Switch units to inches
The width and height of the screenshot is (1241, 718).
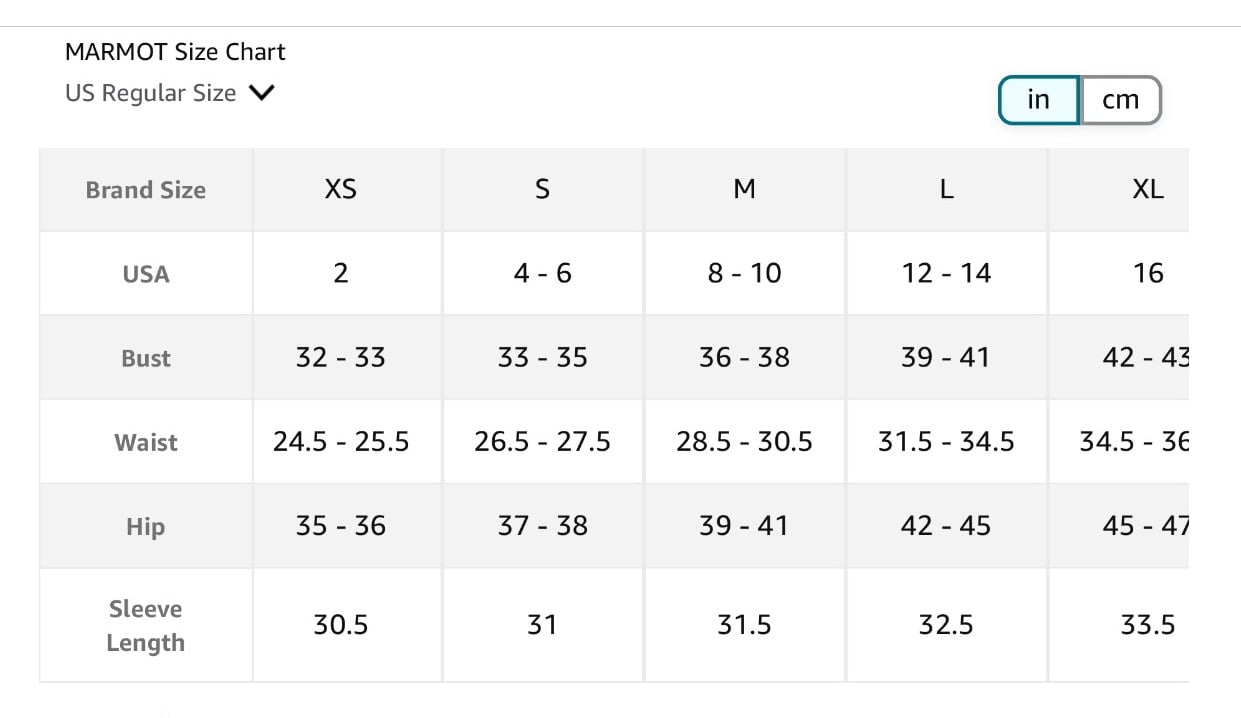1039,100
